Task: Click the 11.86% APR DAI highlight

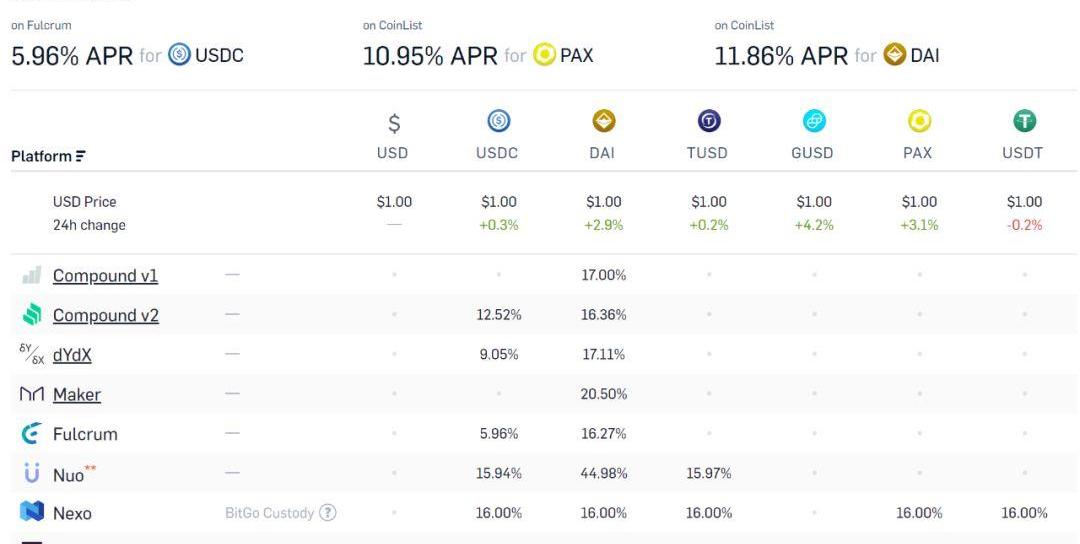Action: [827, 56]
